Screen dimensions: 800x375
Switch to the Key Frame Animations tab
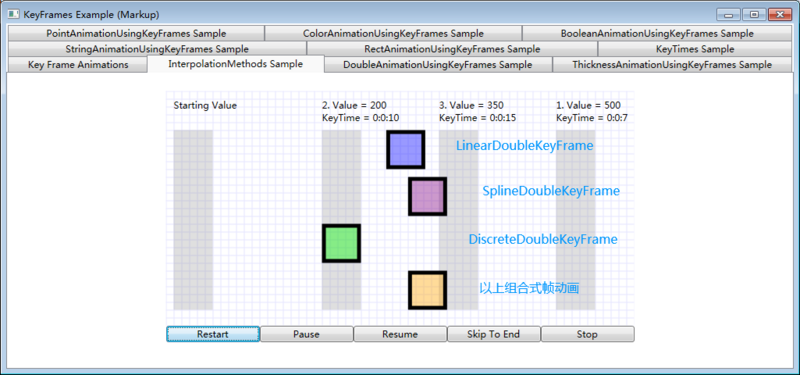78,65
